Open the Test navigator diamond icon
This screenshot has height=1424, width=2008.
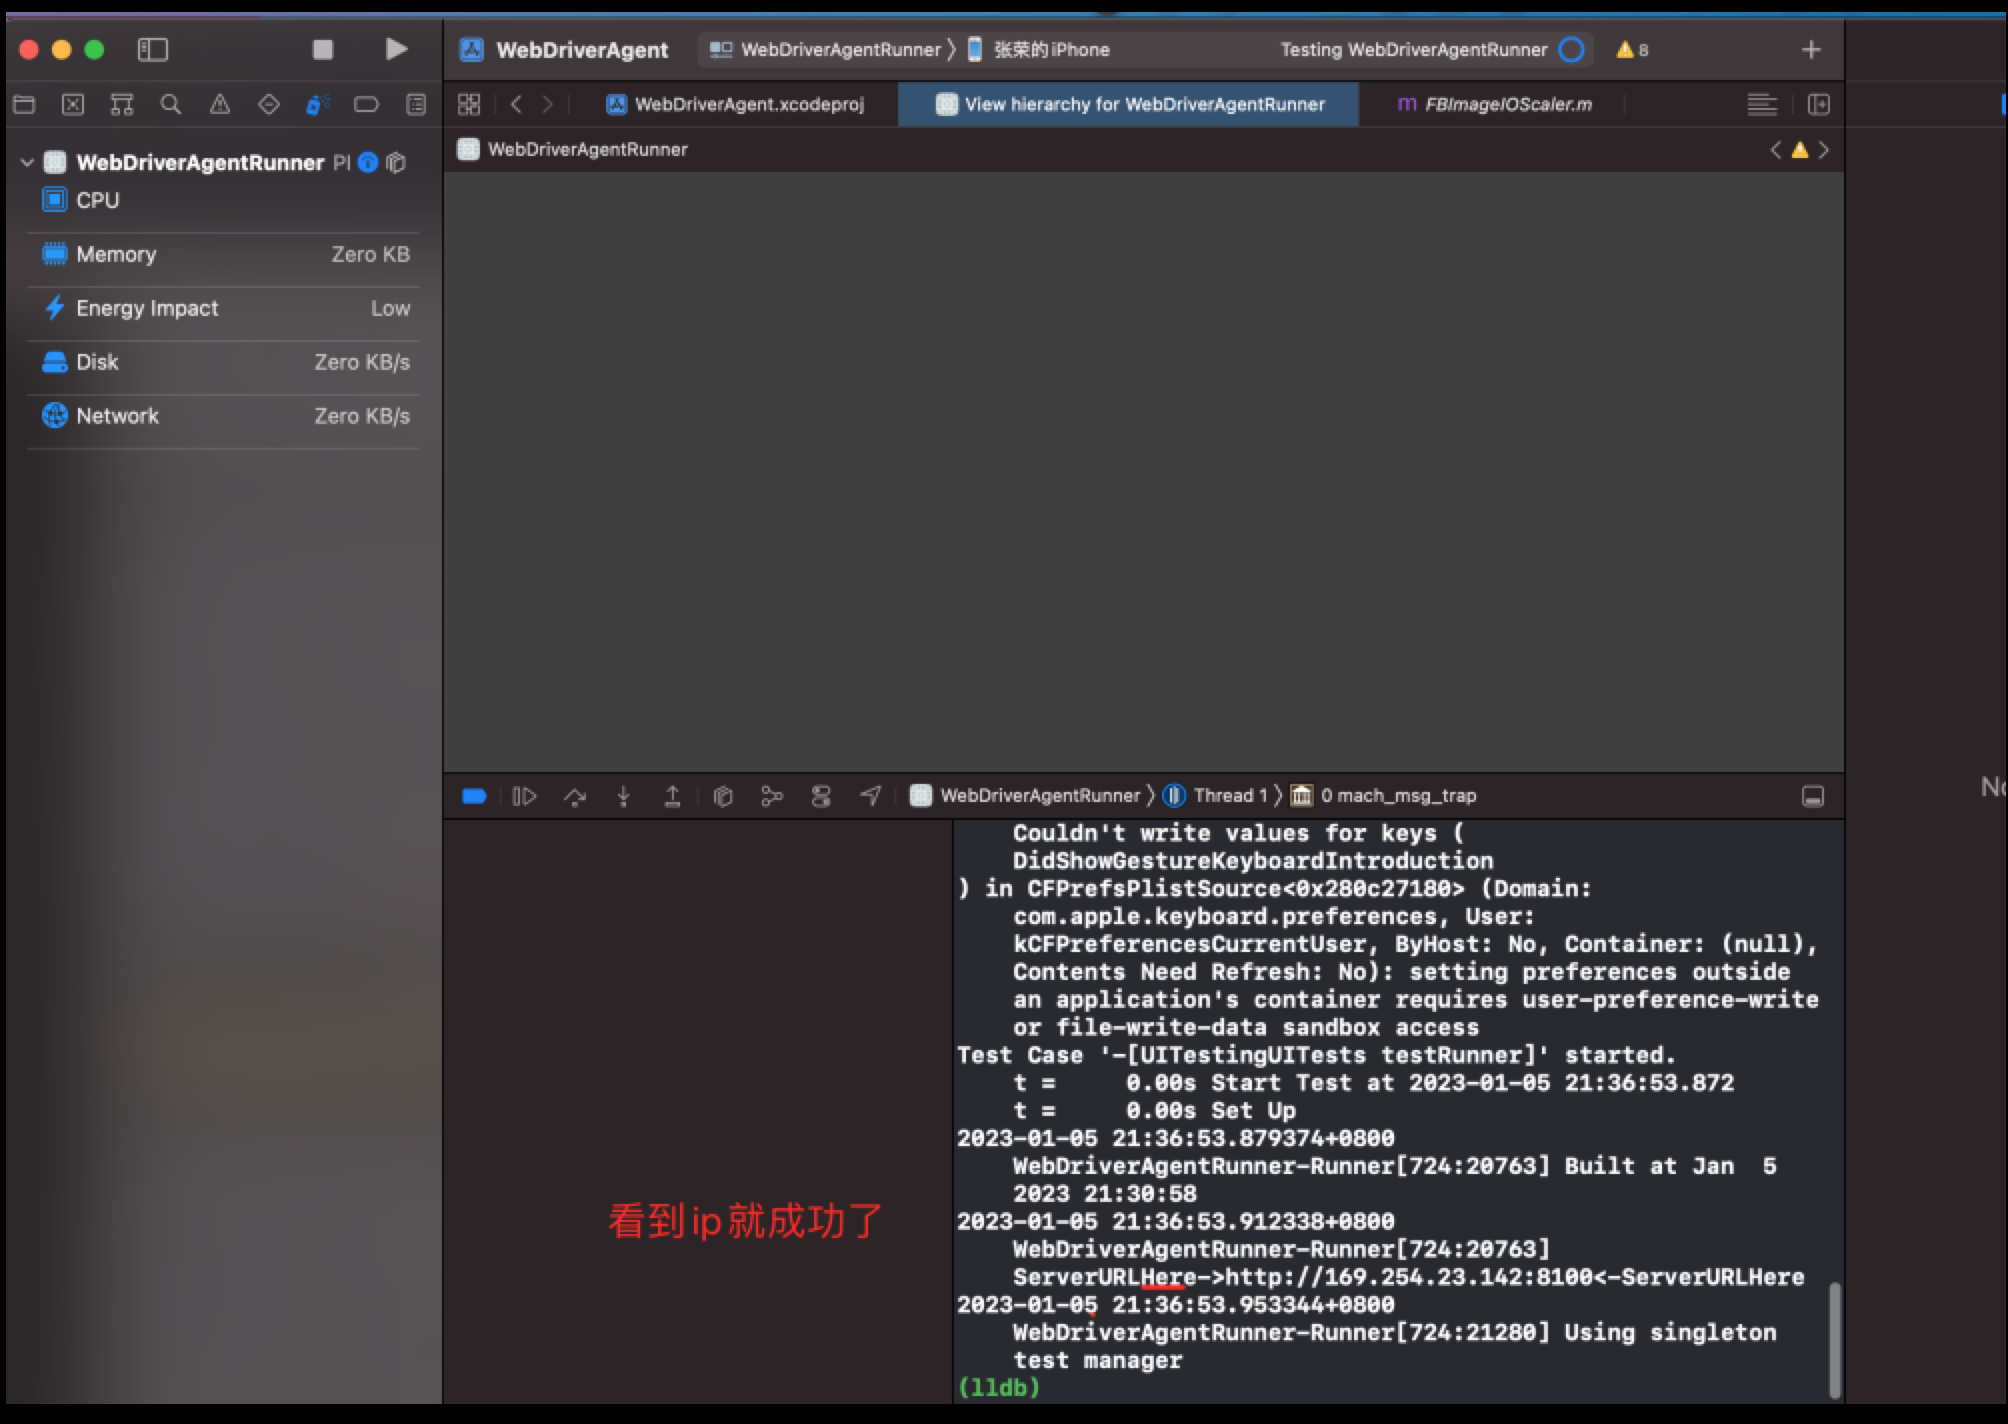click(x=269, y=104)
